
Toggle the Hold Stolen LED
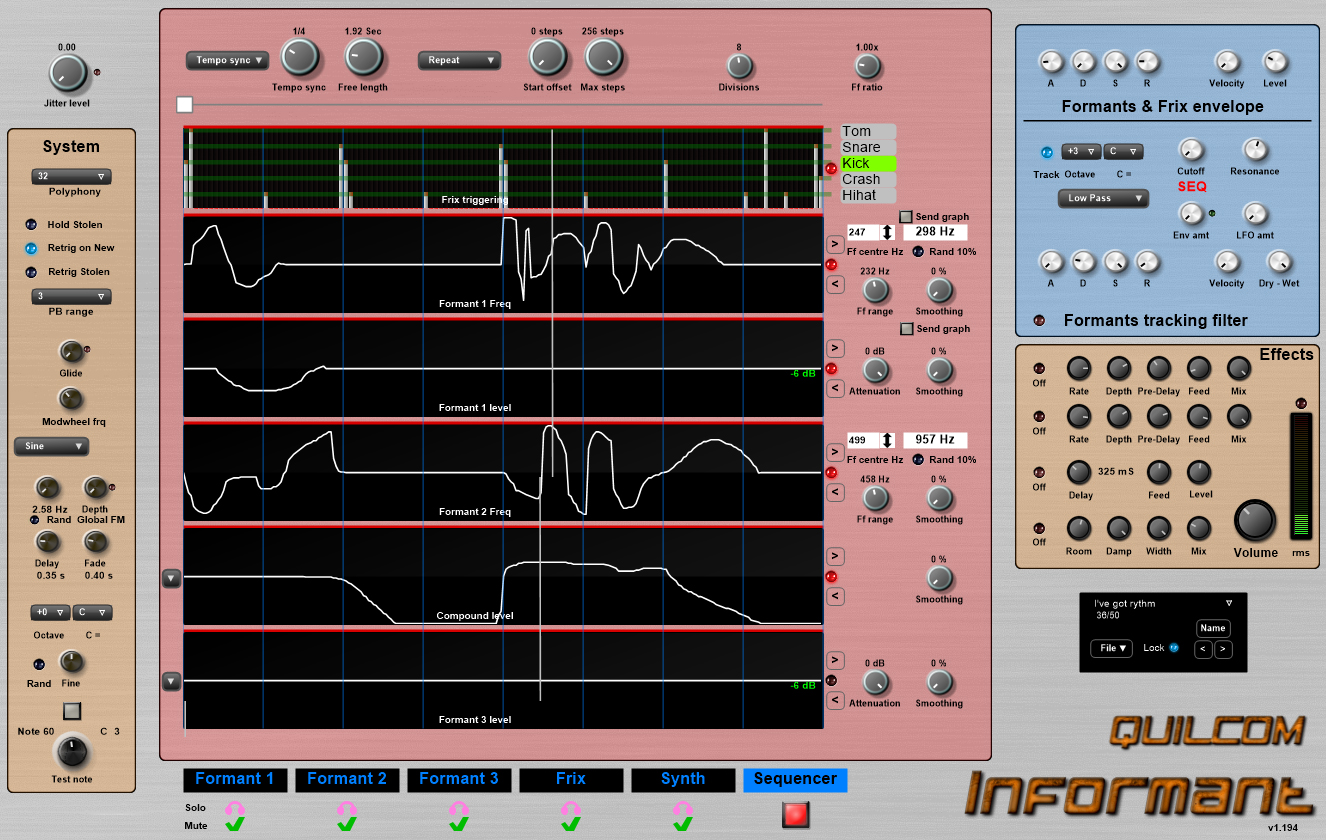(32, 225)
